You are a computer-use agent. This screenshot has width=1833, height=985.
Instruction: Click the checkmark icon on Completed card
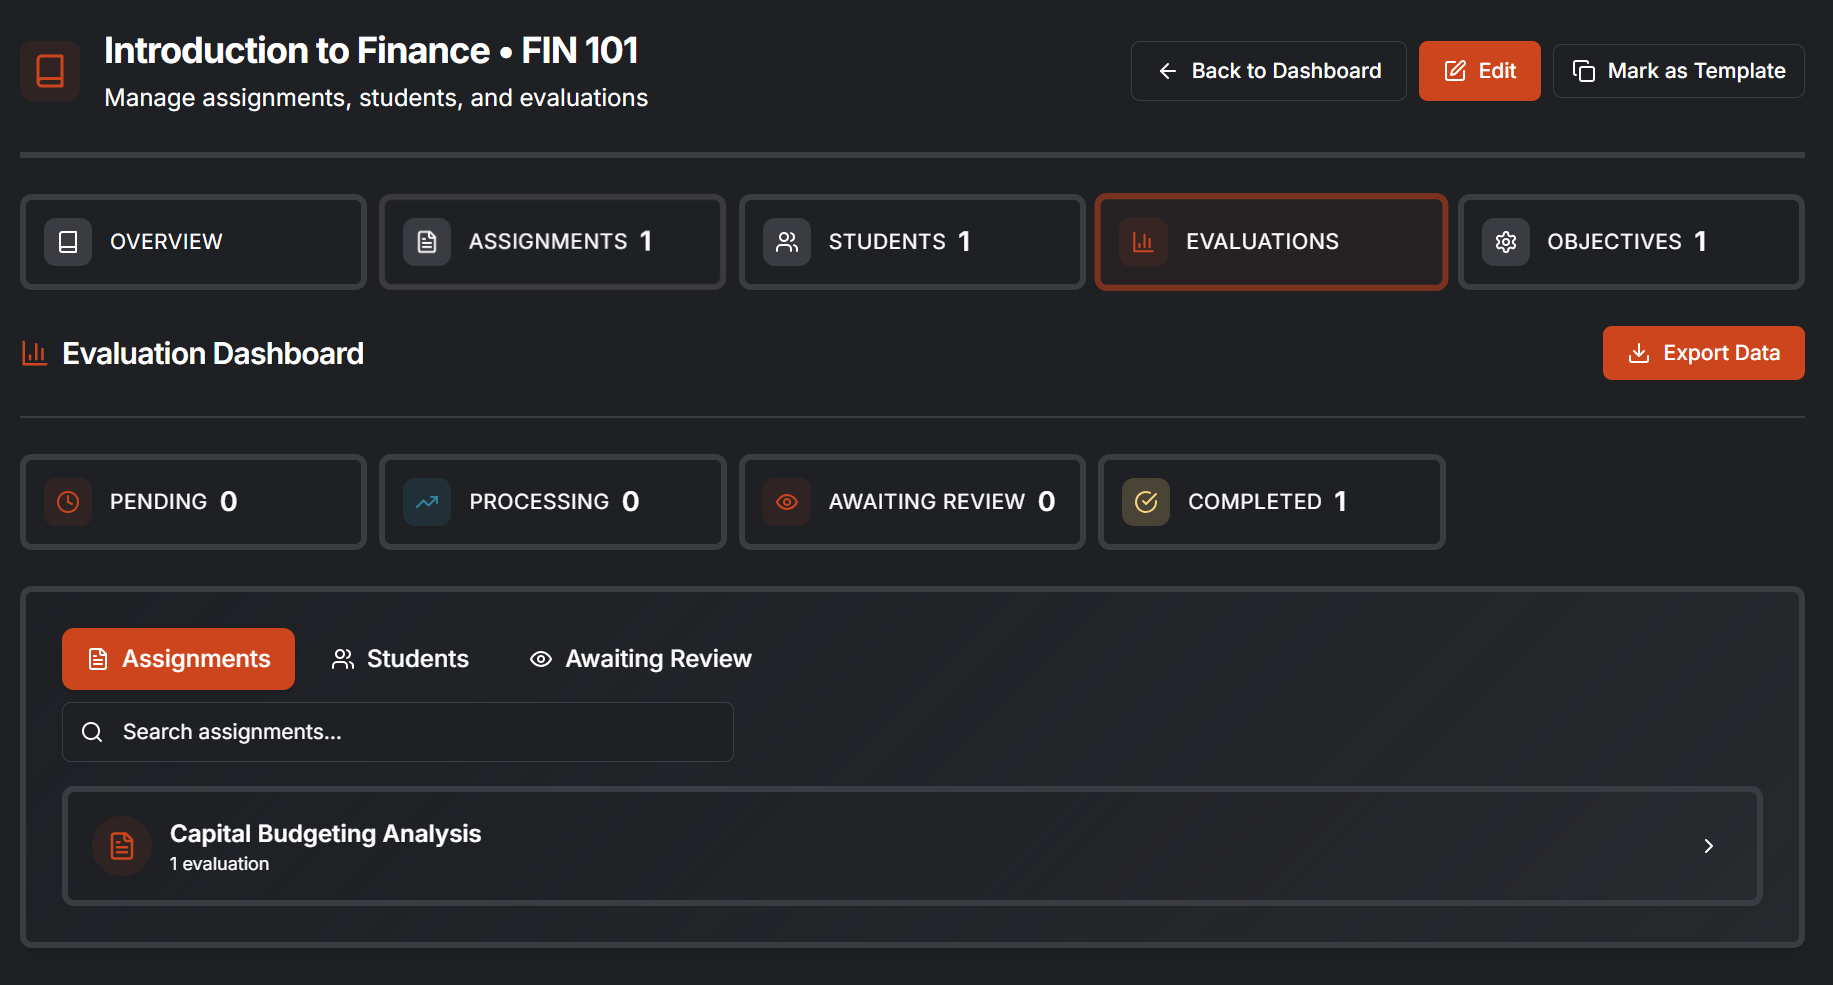coord(1146,502)
